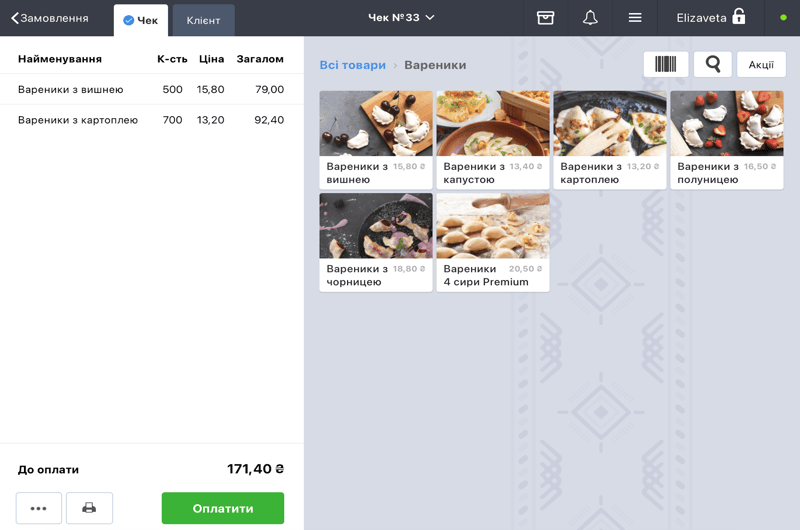Screen dimensions: 800x530
Task: Add Вареники з полуницею to order
Action: click(726, 139)
